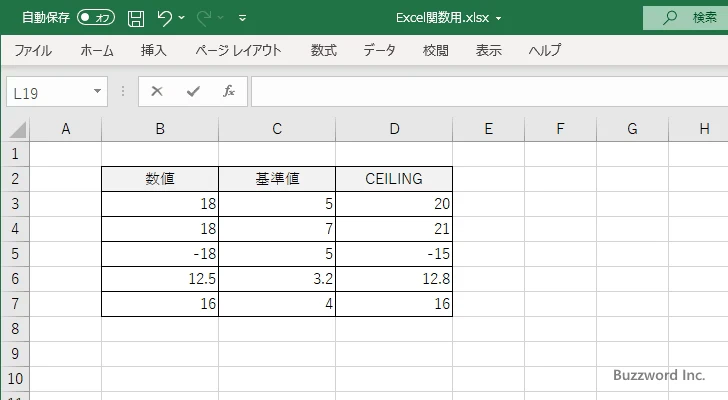728x400 pixels.
Task: Click the 数値 header cell
Action: pos(160,179)
